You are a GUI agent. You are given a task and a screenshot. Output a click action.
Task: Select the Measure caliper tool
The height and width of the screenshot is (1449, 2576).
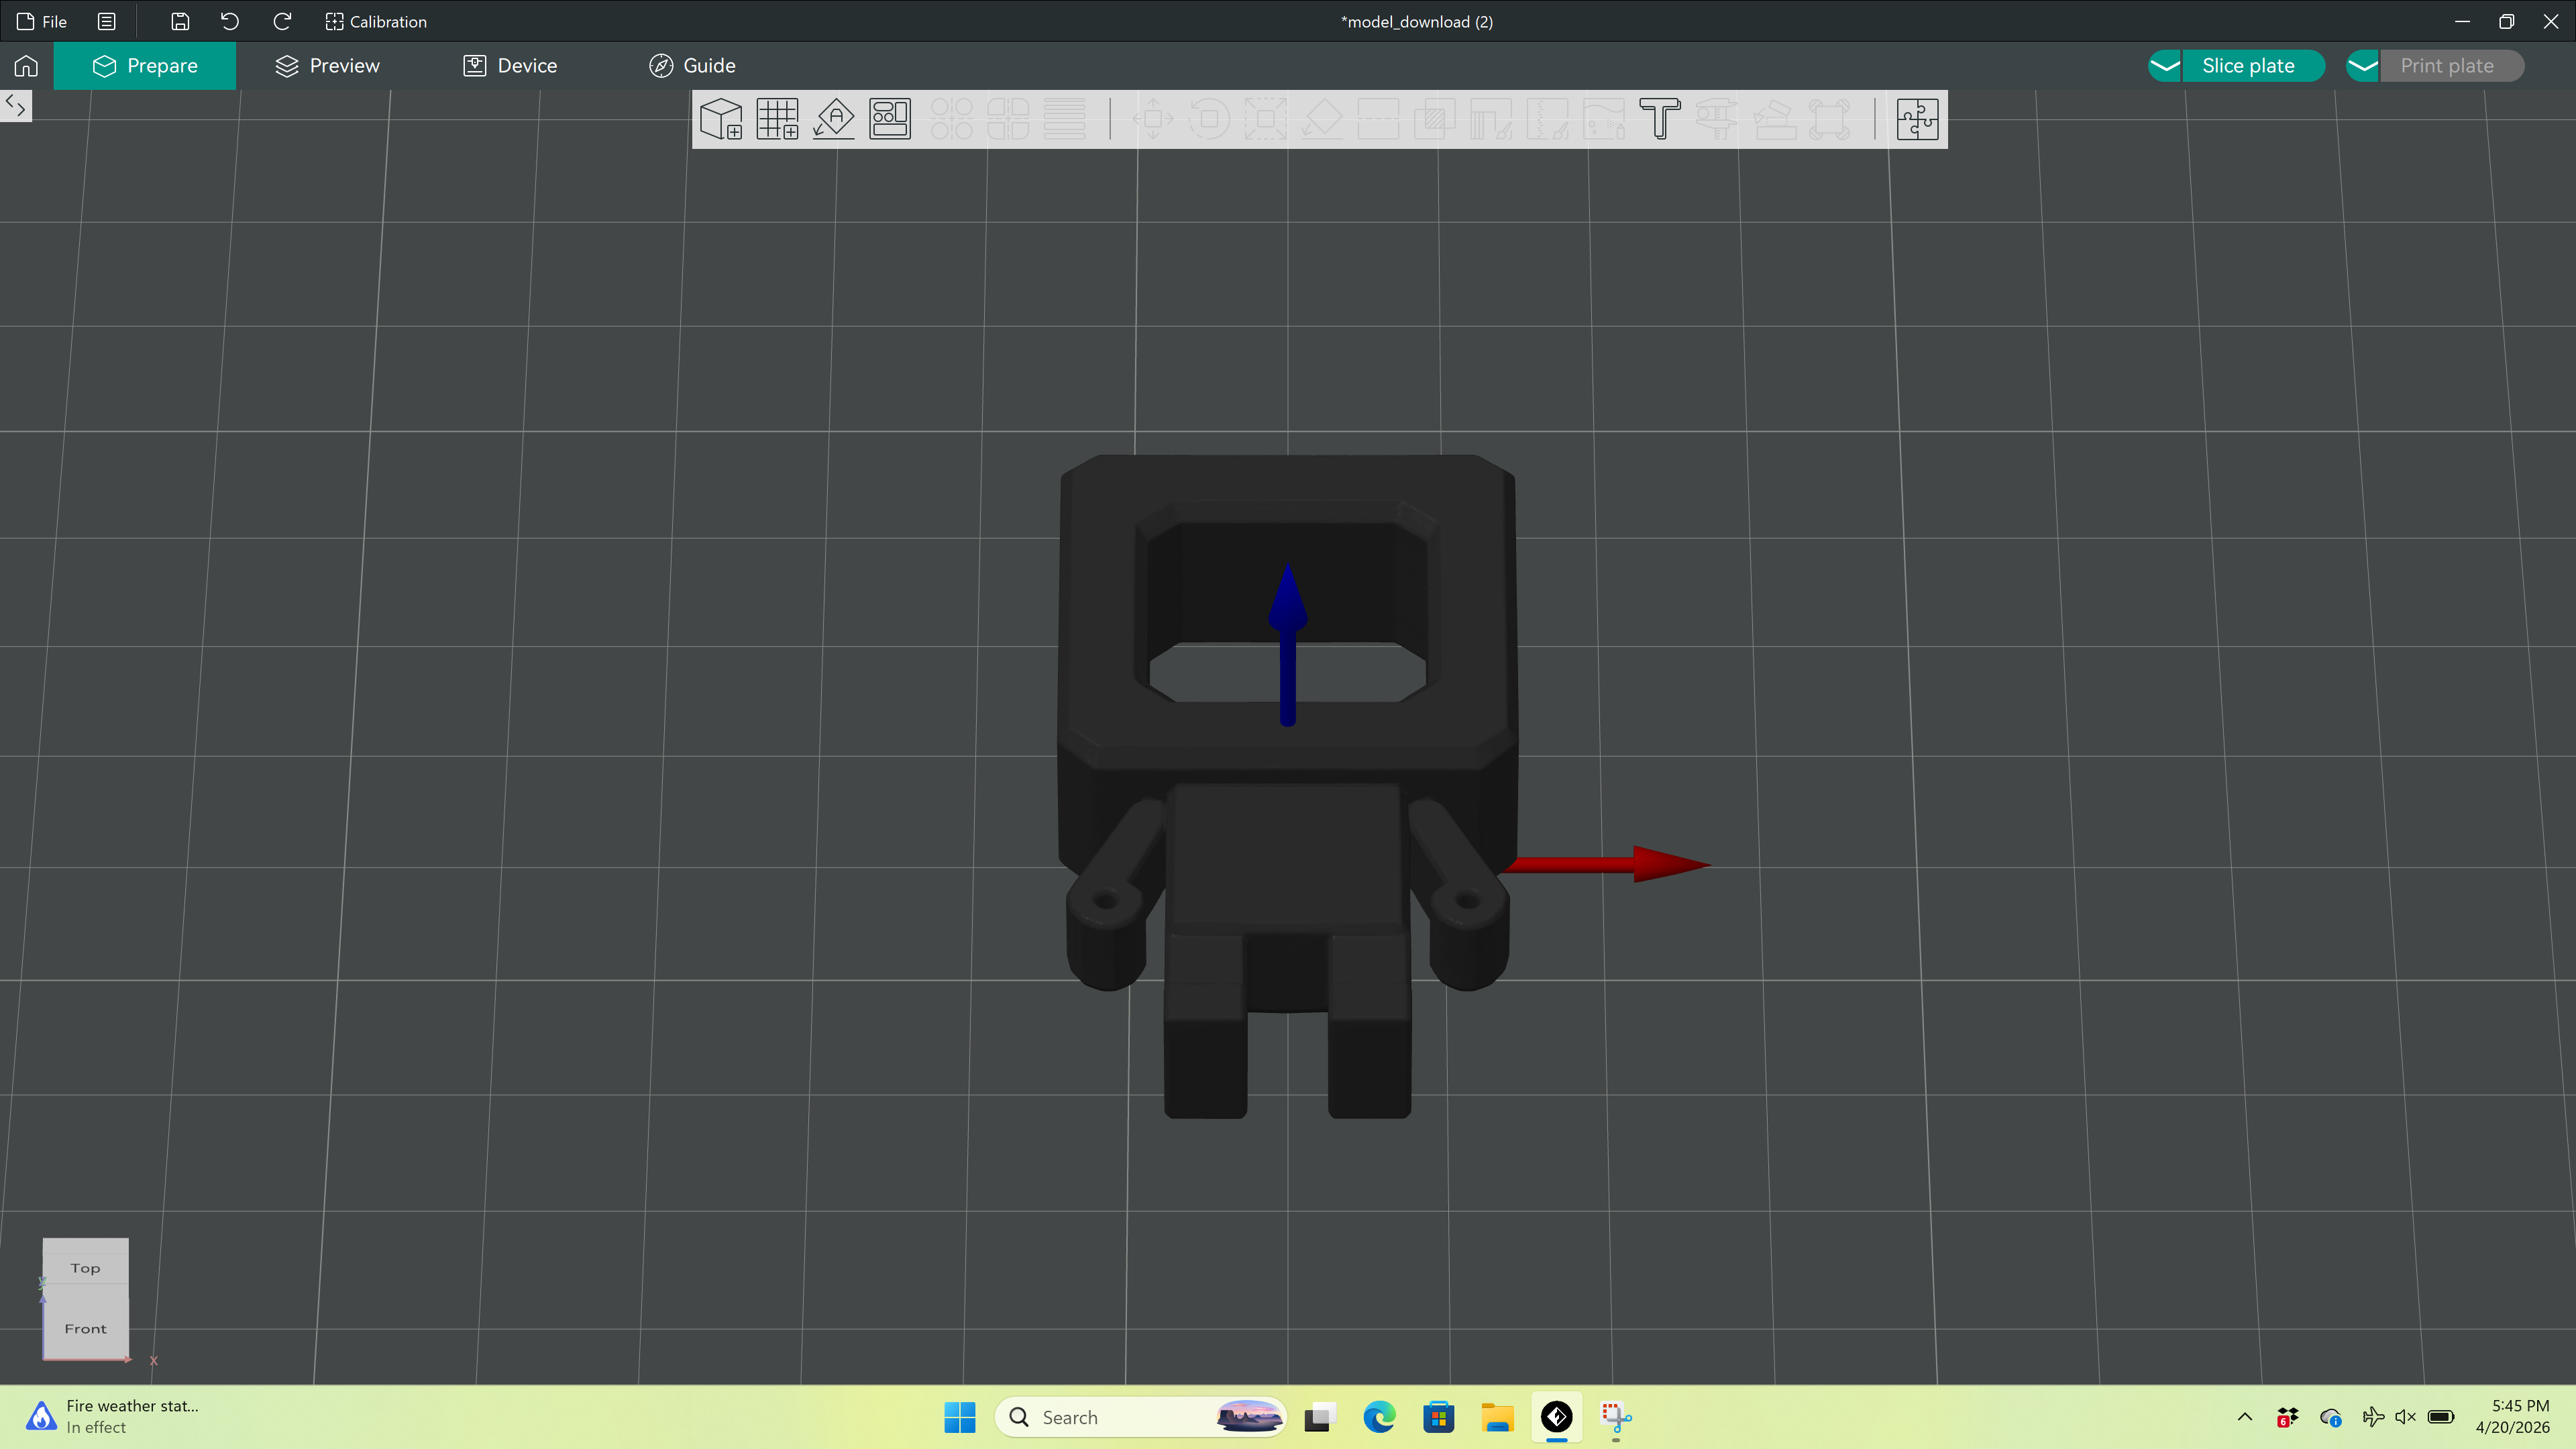click(x=1716, y=119)
